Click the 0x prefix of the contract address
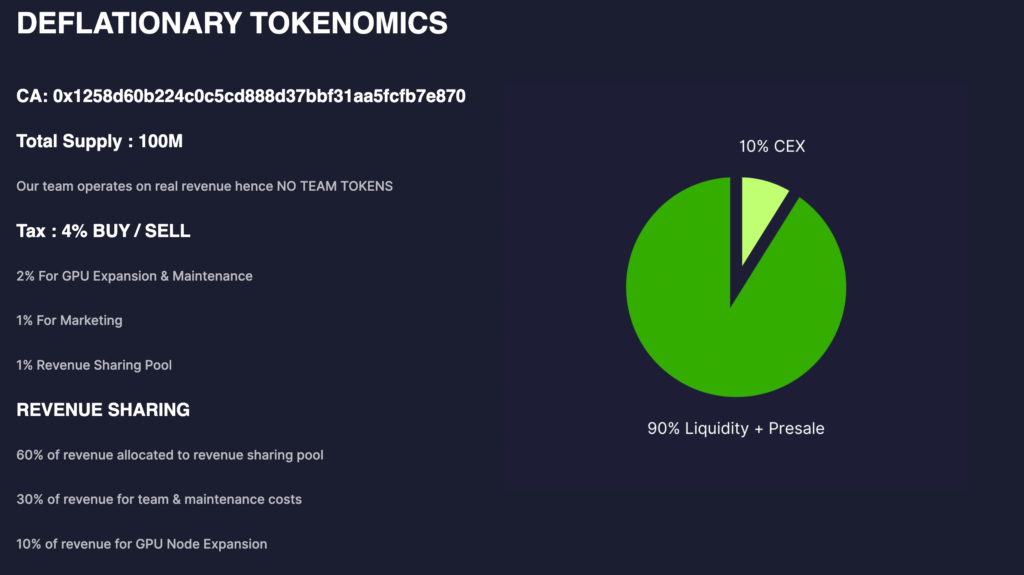 coord(62,97)
